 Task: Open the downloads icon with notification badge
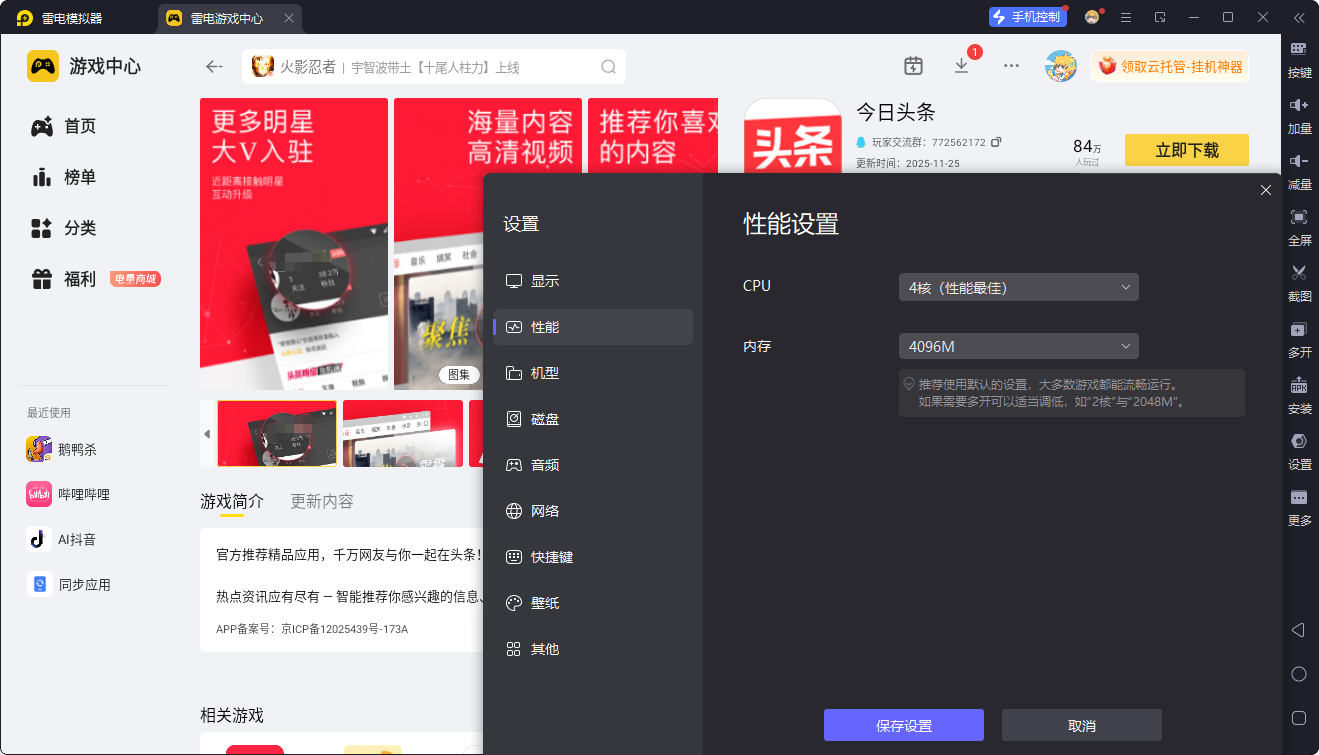click(961, 66)
